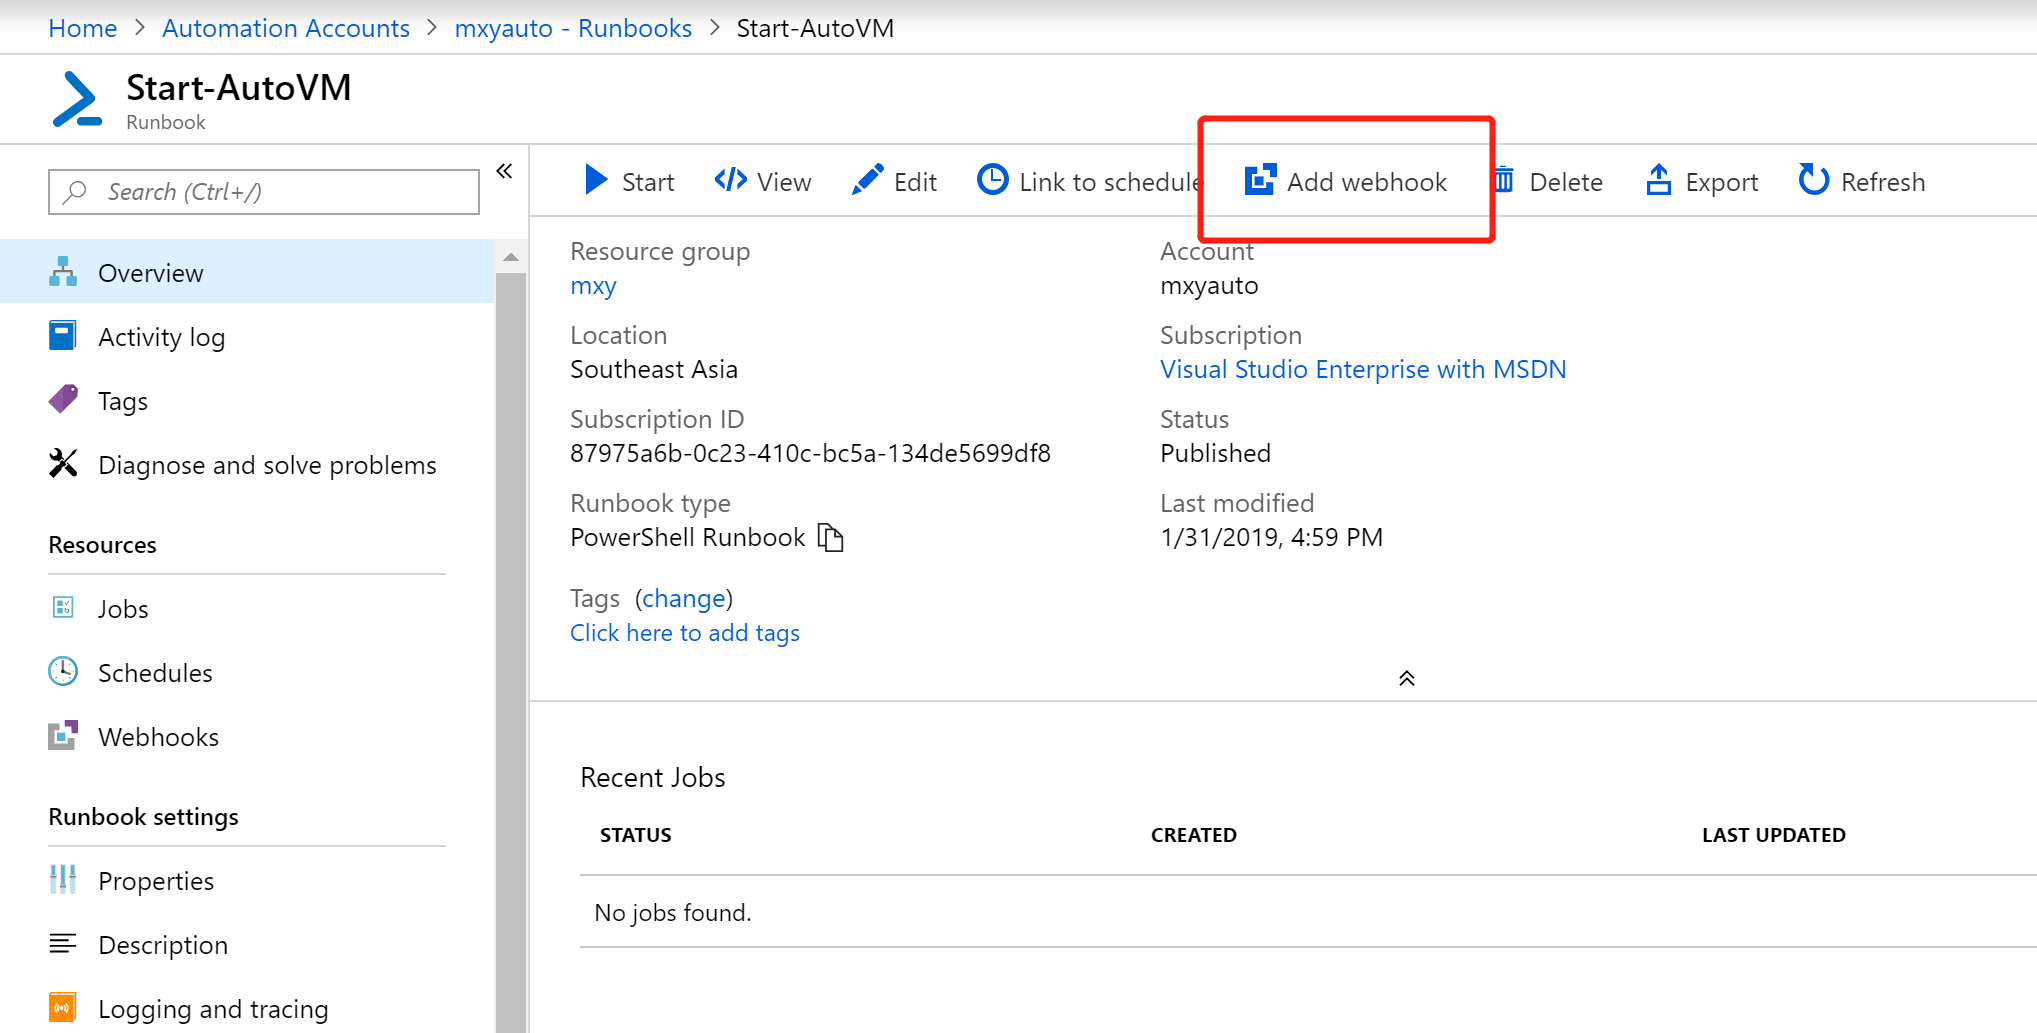
Task: Click the Schedules clock icon
Action: (x=63, y=671)
